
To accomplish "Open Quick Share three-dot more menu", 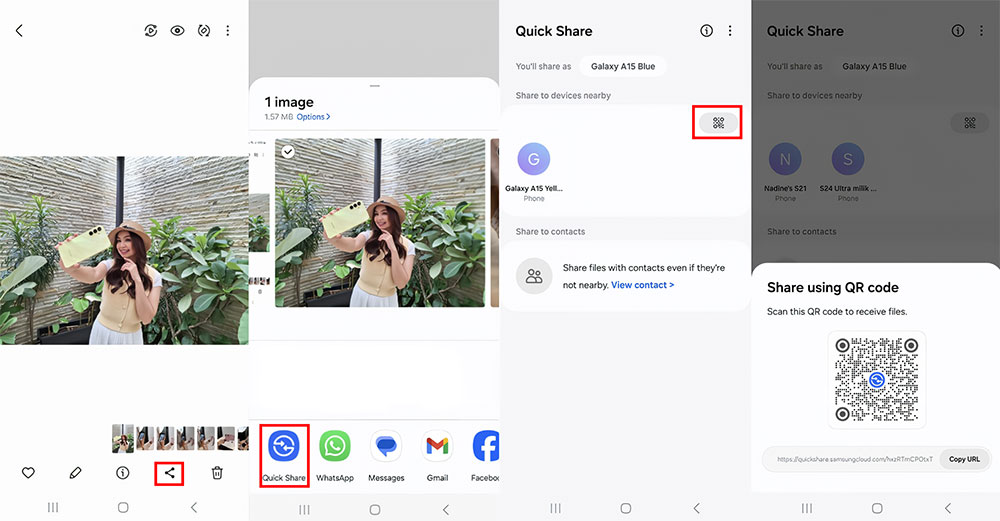I will [730, 31].
